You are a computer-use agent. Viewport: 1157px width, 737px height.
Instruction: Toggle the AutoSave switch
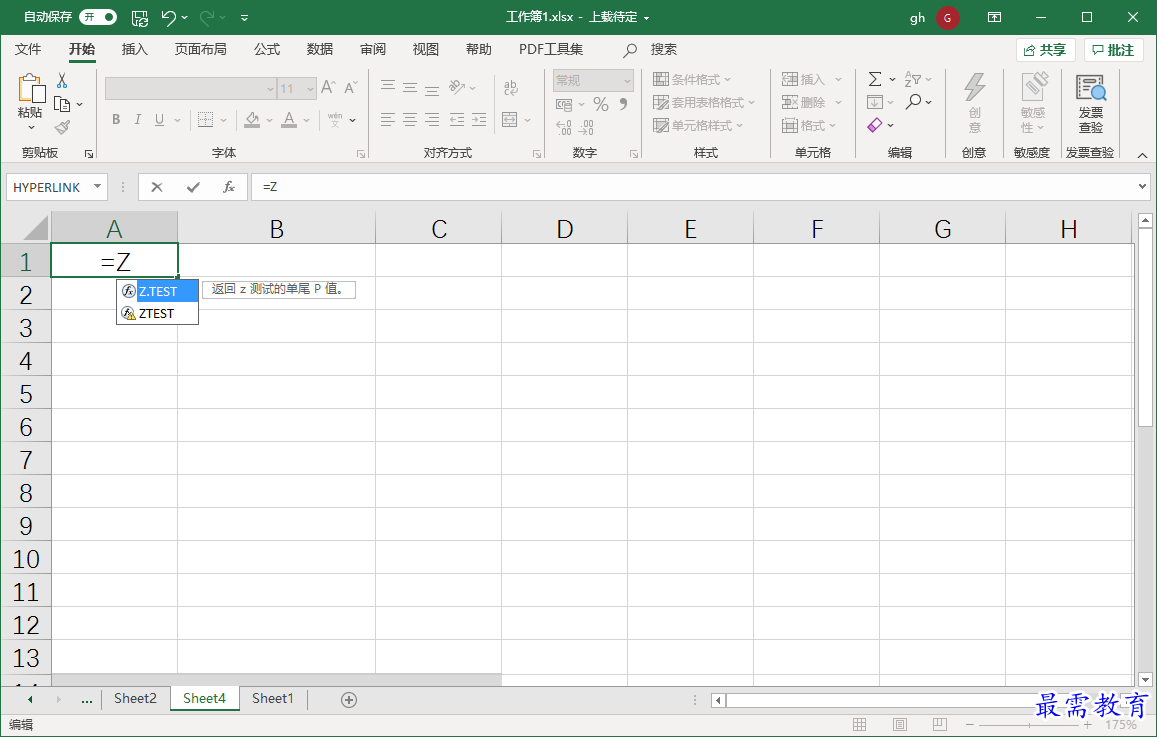click(98, 17)
